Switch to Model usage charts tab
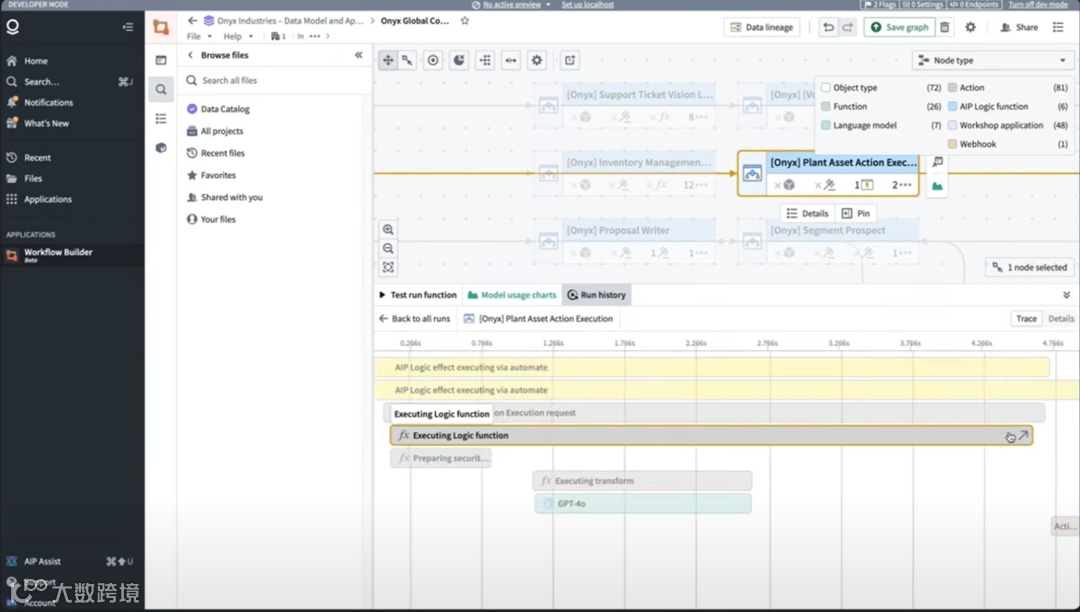The width and height of the screenshot is (1080, 612). tap(512, 295)
